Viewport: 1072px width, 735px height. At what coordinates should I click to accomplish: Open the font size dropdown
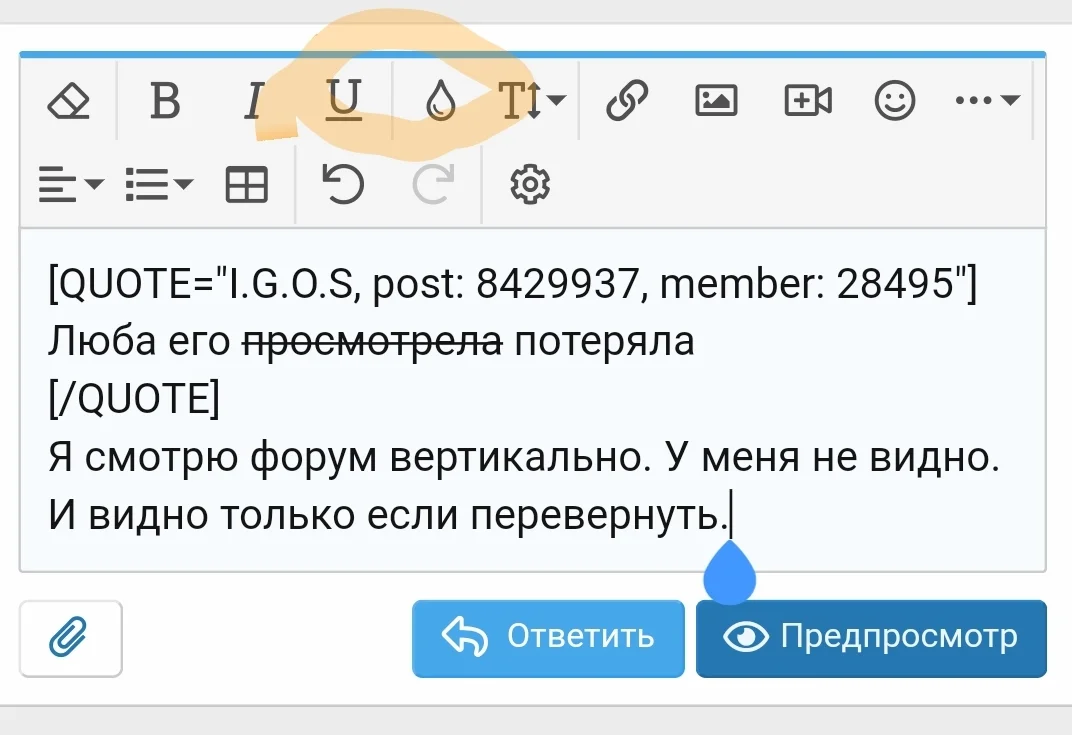point(532,101)
